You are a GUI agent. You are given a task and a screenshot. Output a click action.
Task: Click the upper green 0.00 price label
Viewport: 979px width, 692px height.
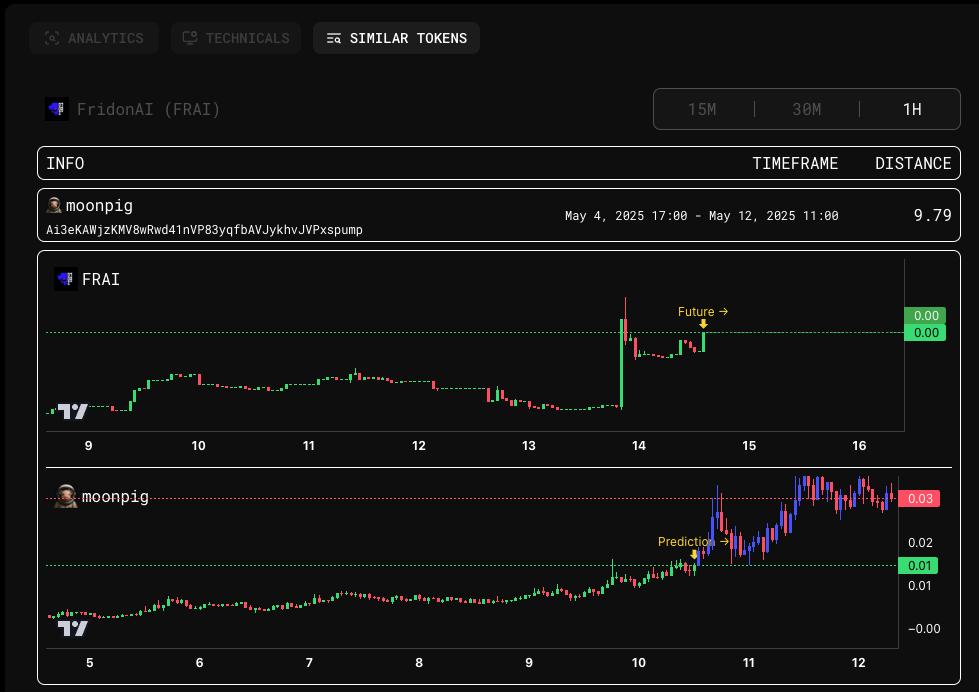(925, 315)
